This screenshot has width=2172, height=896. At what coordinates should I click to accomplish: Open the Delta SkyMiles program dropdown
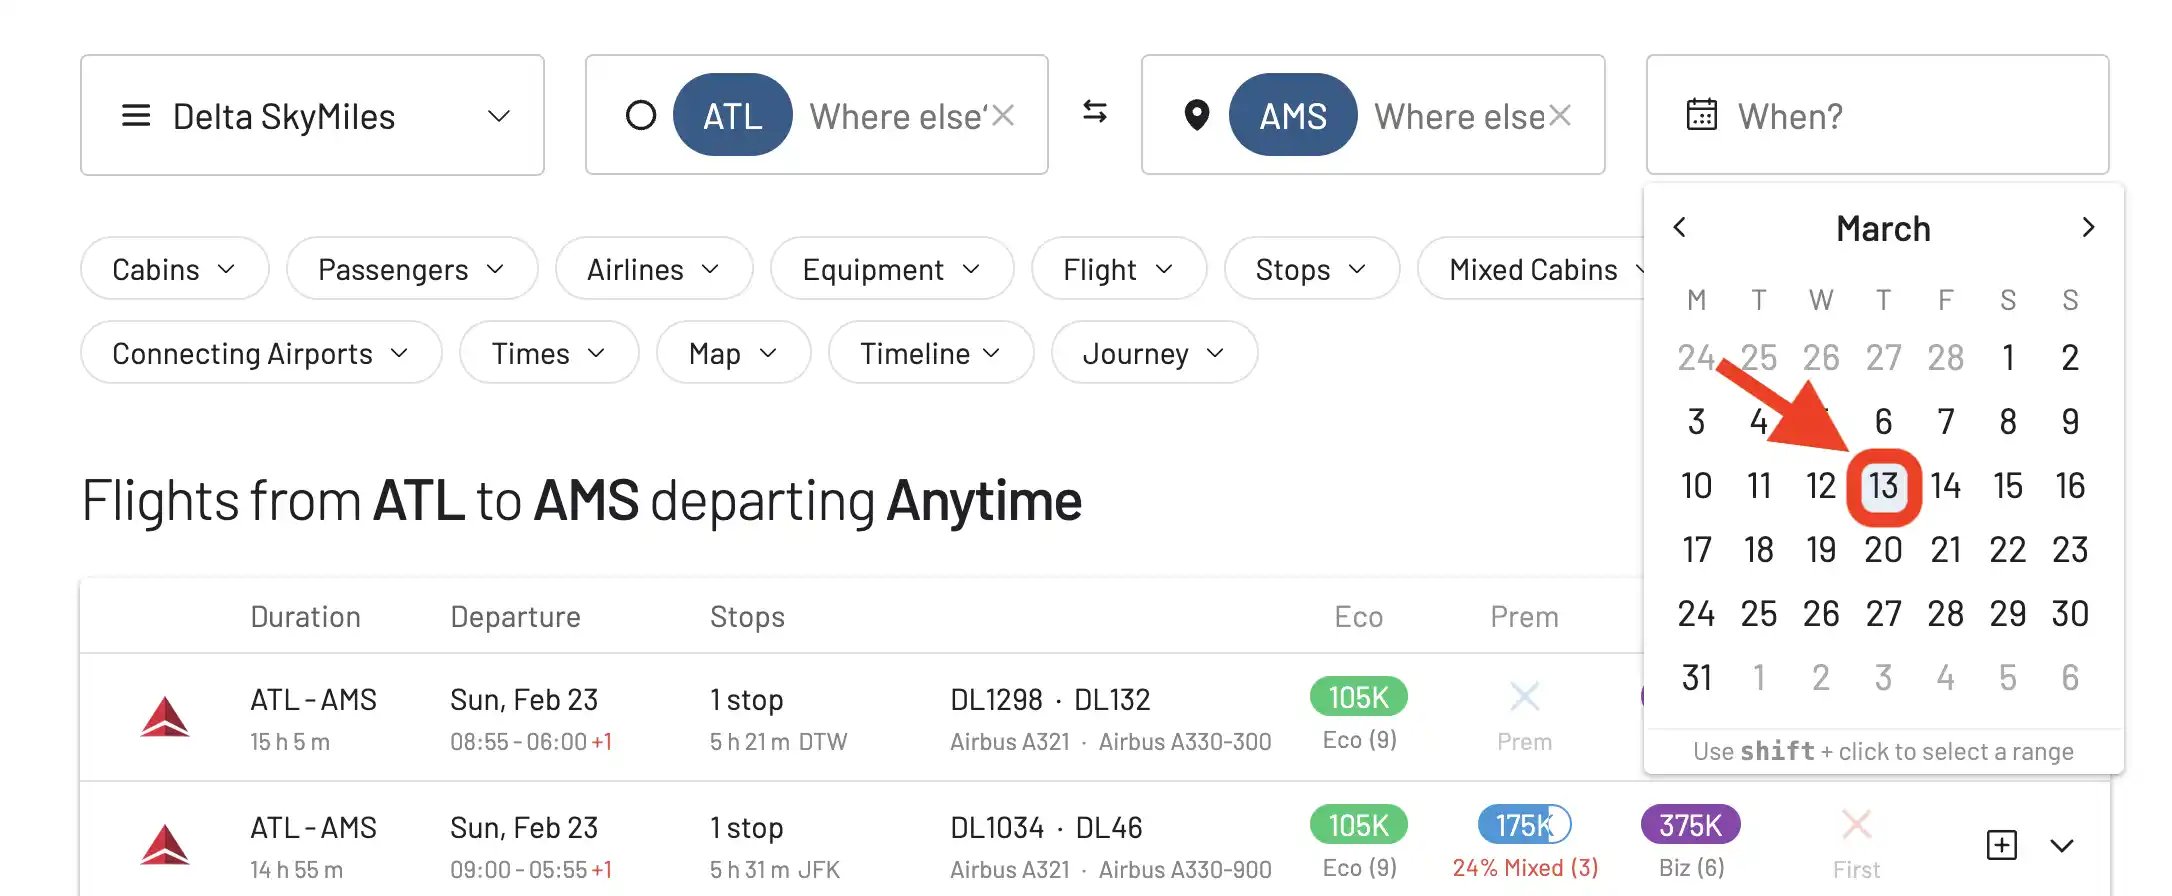pos(312,115)
